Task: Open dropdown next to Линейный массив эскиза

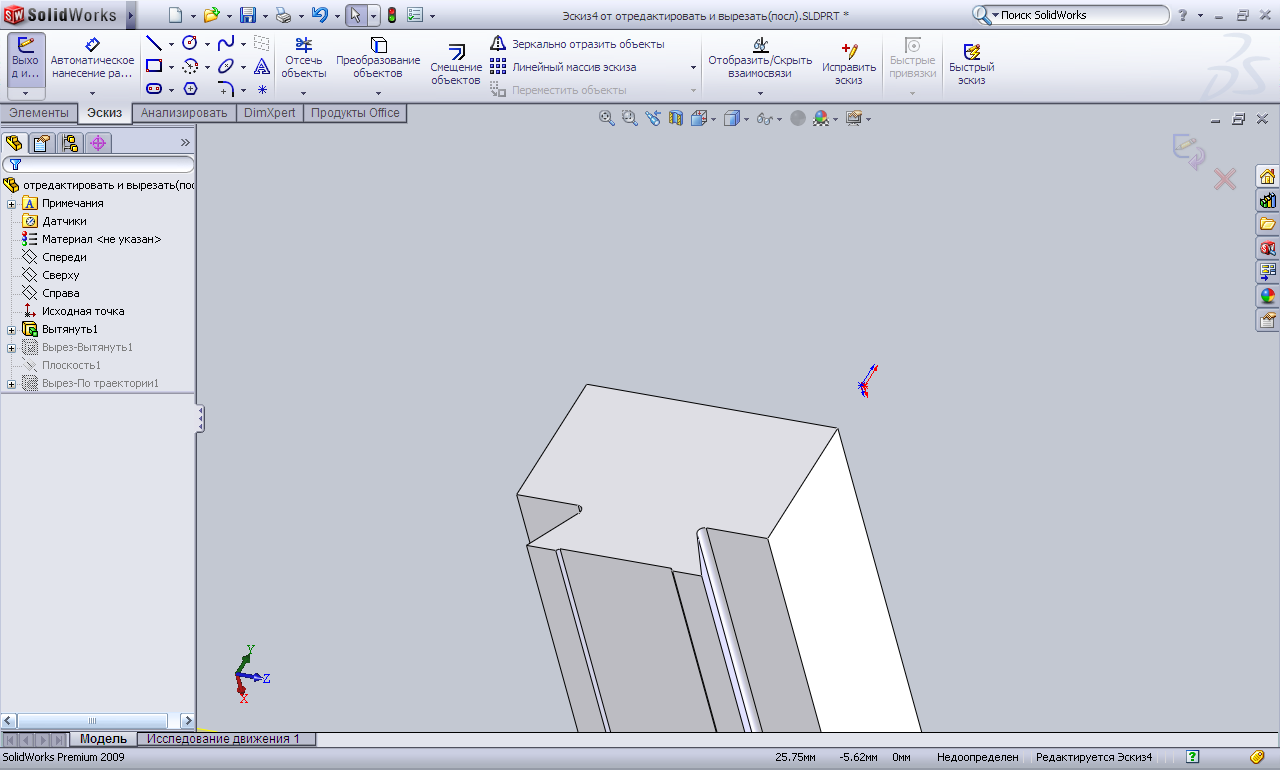Action: point(693,67)
